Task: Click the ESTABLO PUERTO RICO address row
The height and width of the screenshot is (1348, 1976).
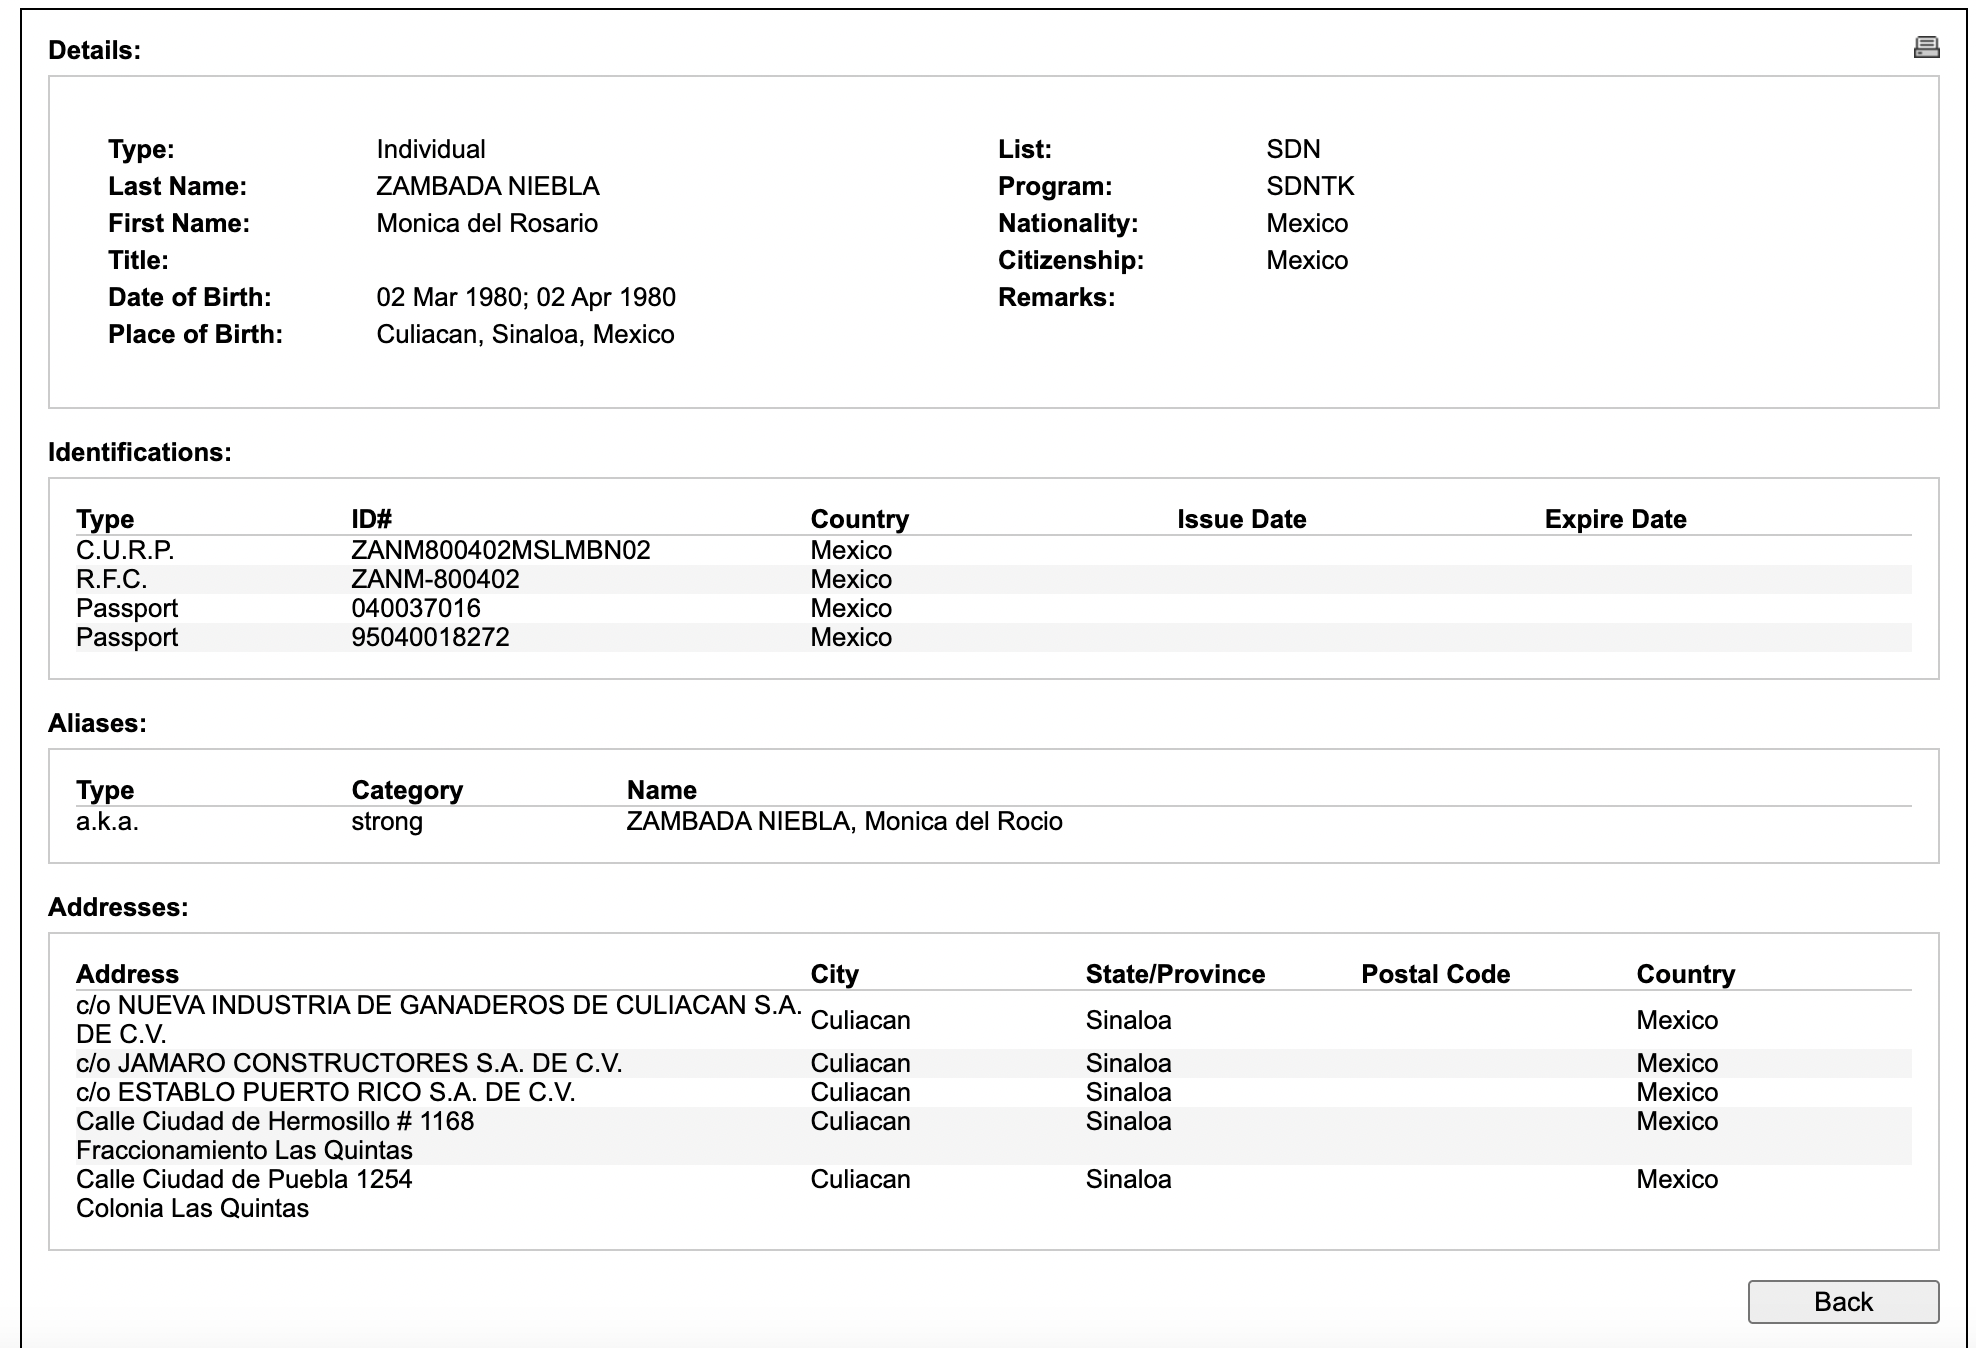Action: coord(326,1092)
